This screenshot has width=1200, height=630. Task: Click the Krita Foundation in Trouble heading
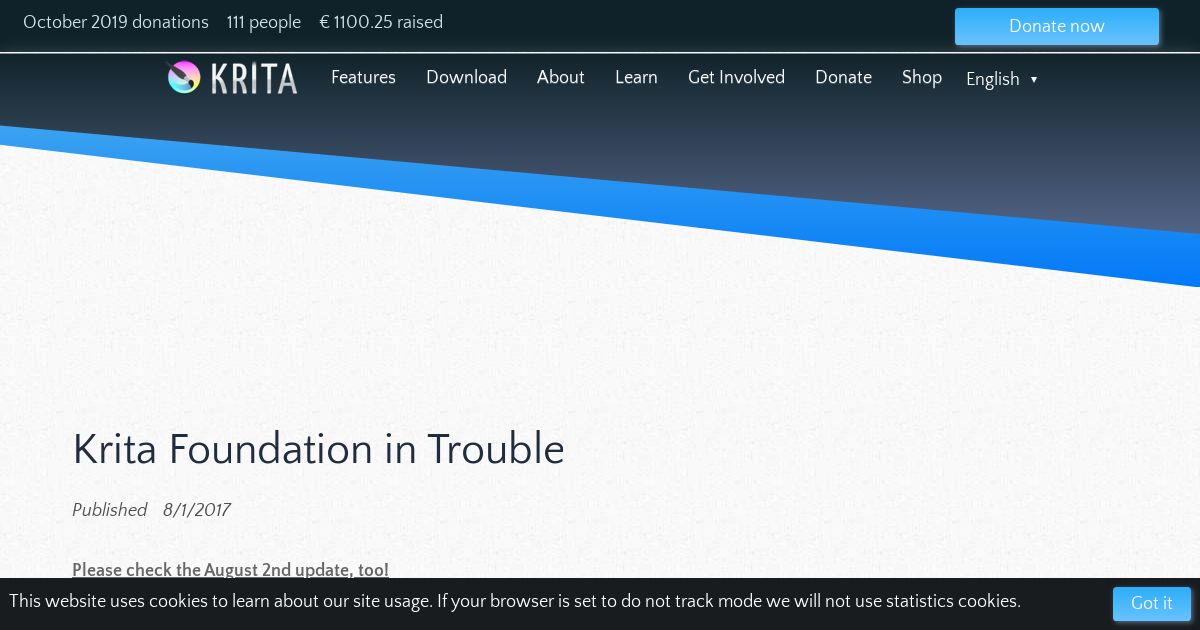tap(318, 450)
